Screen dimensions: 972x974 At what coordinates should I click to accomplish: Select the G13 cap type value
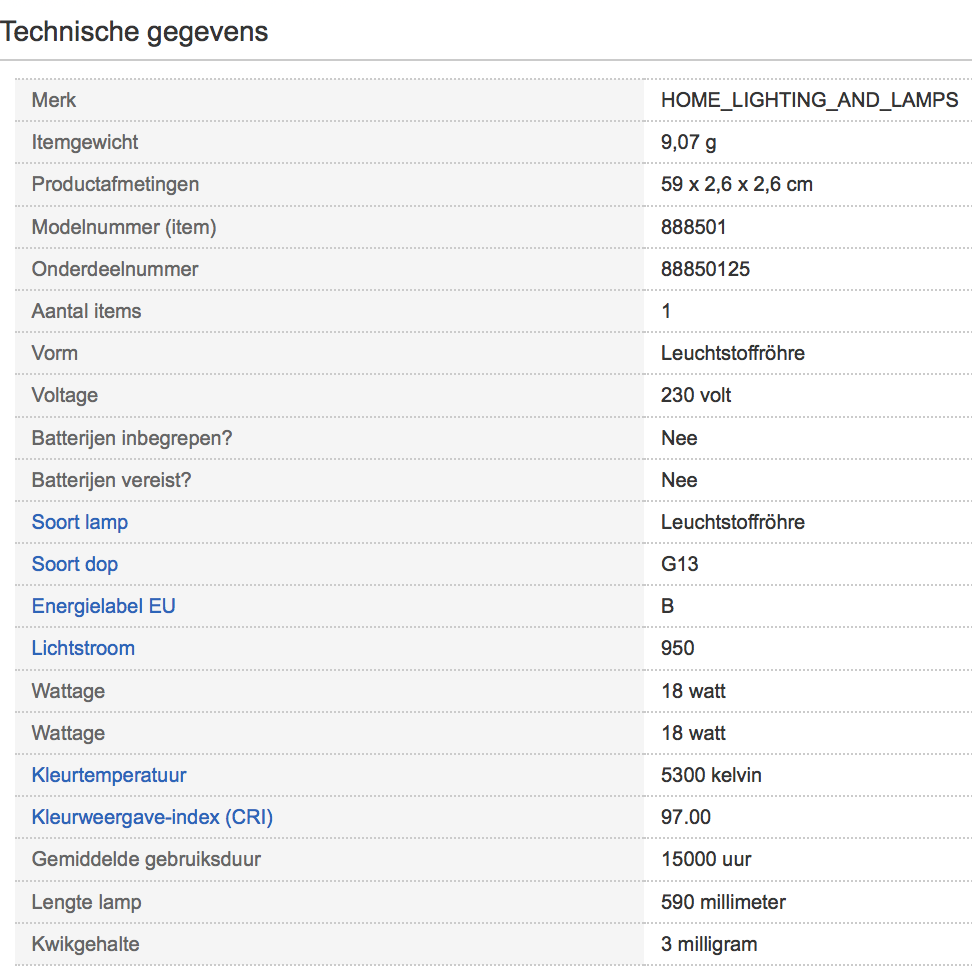(x=679, y=564)
